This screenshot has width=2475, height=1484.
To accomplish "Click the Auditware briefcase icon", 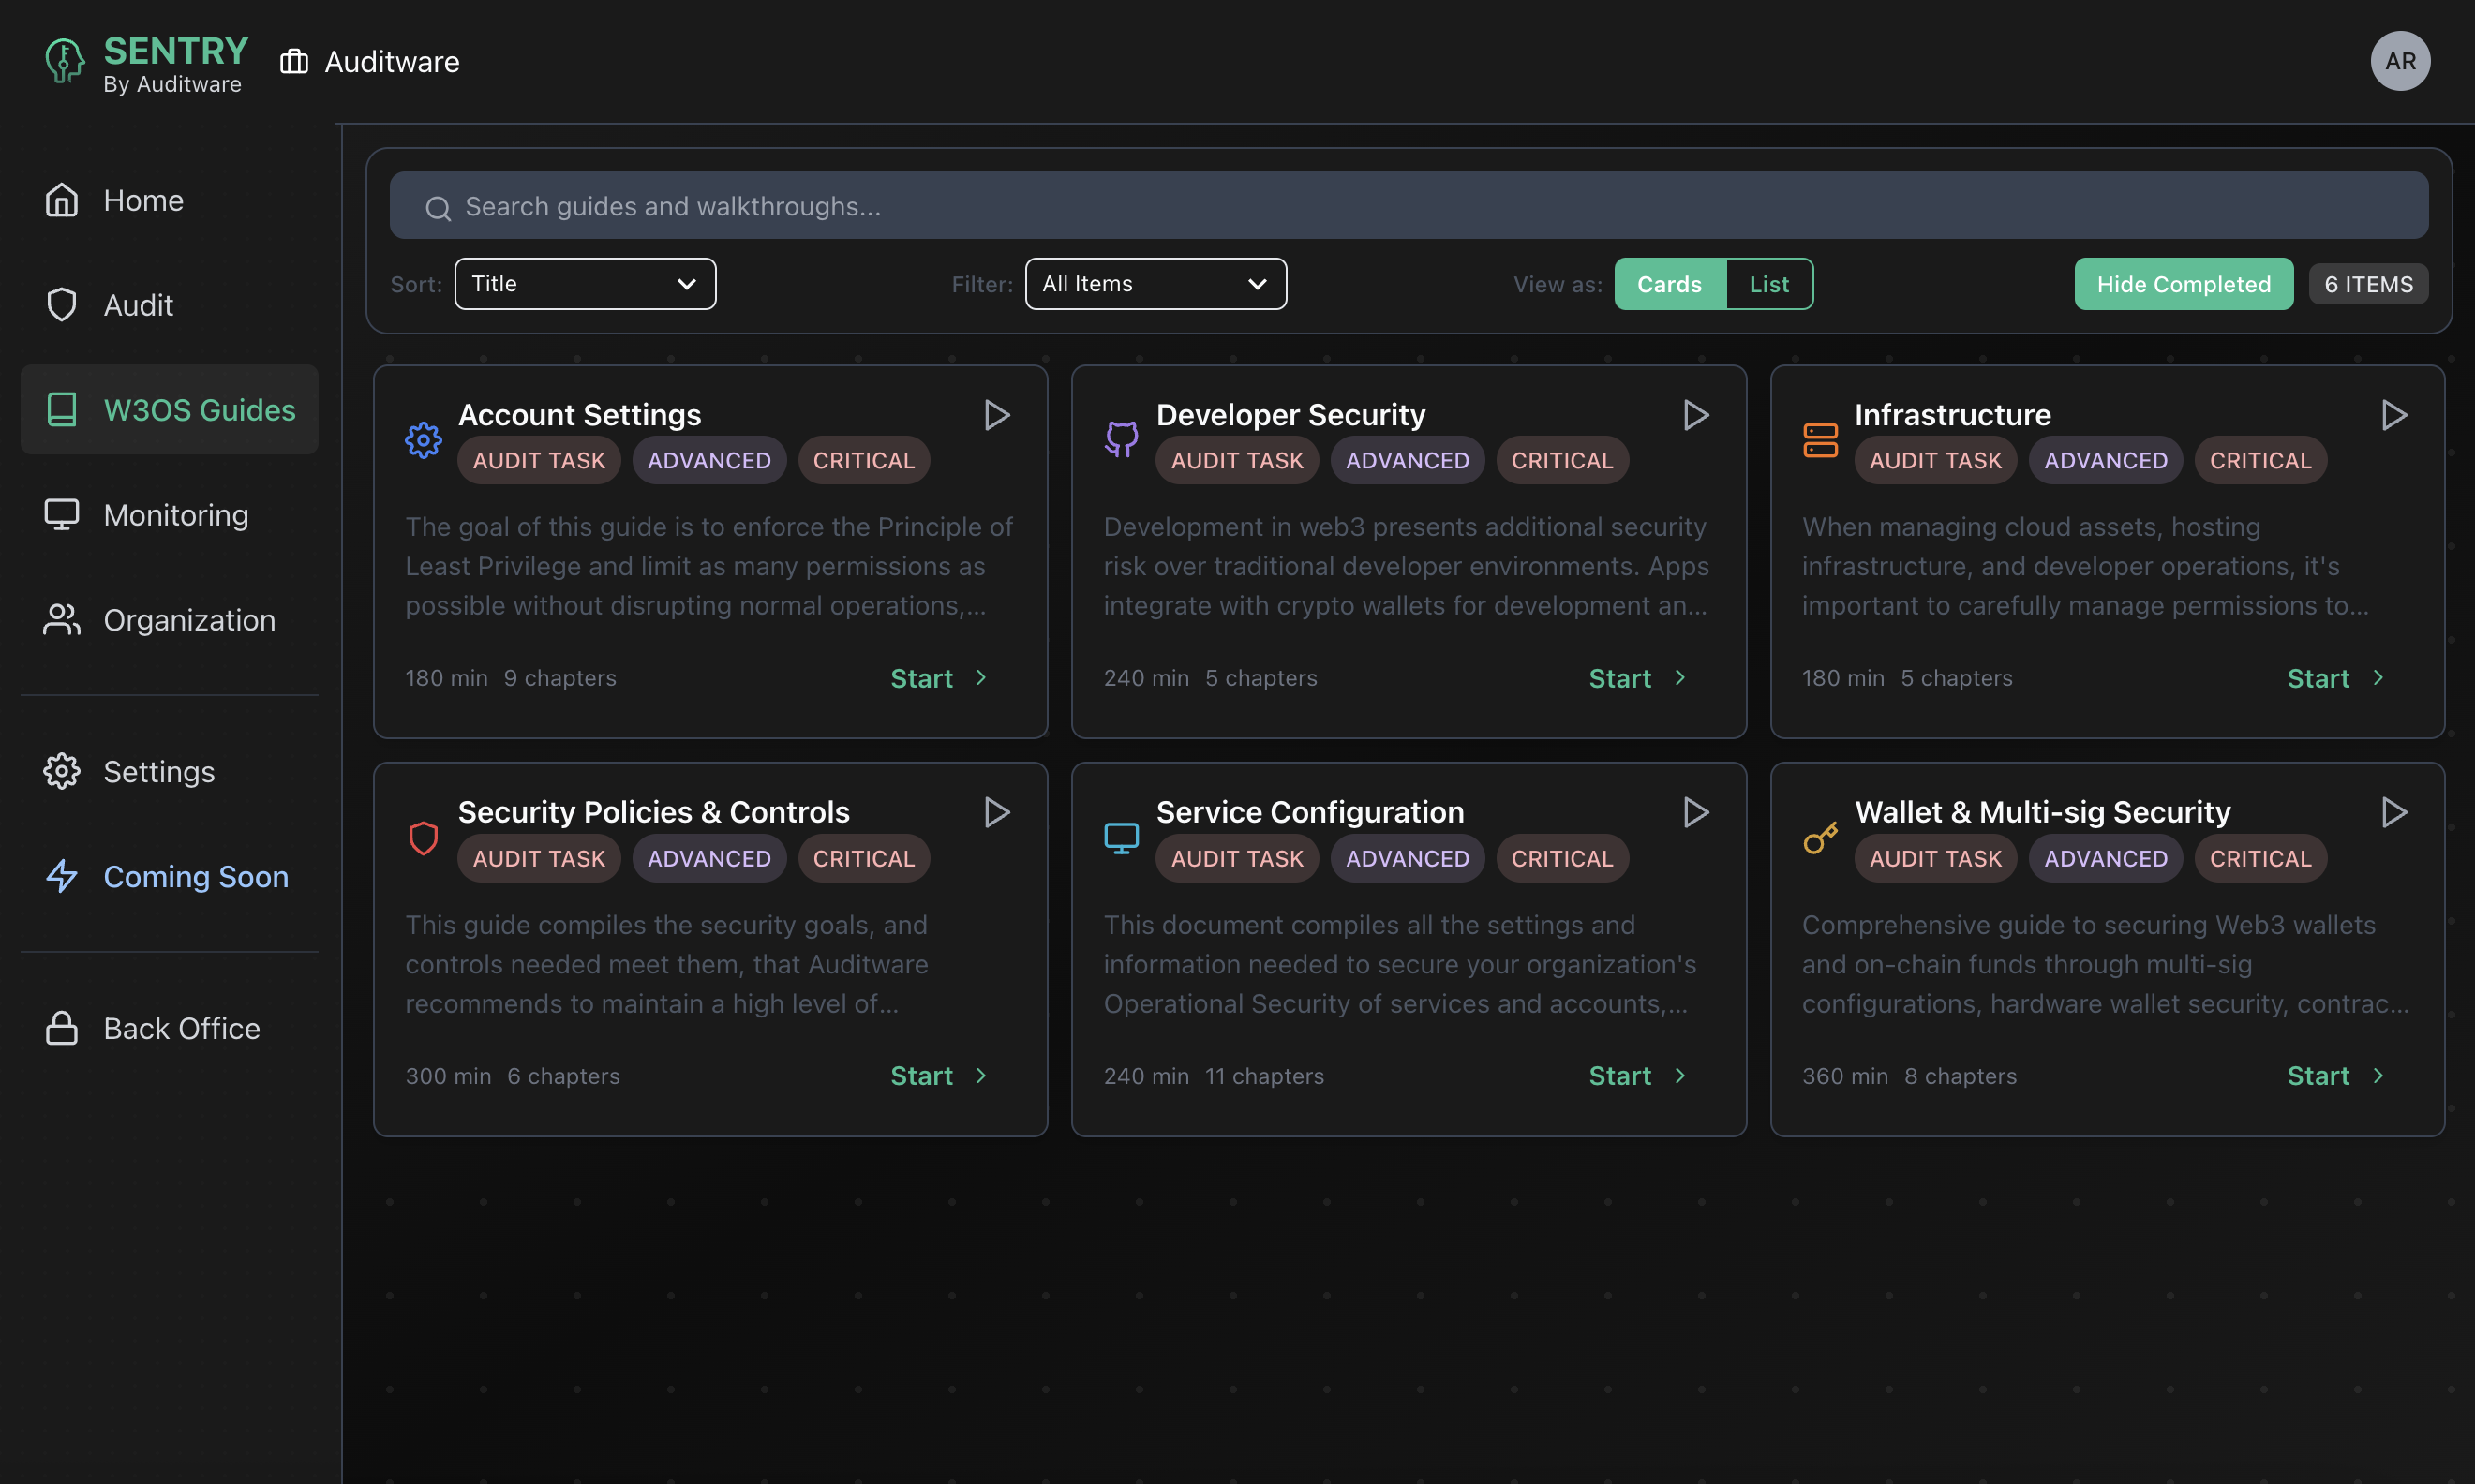I will (x=294, y=62).
